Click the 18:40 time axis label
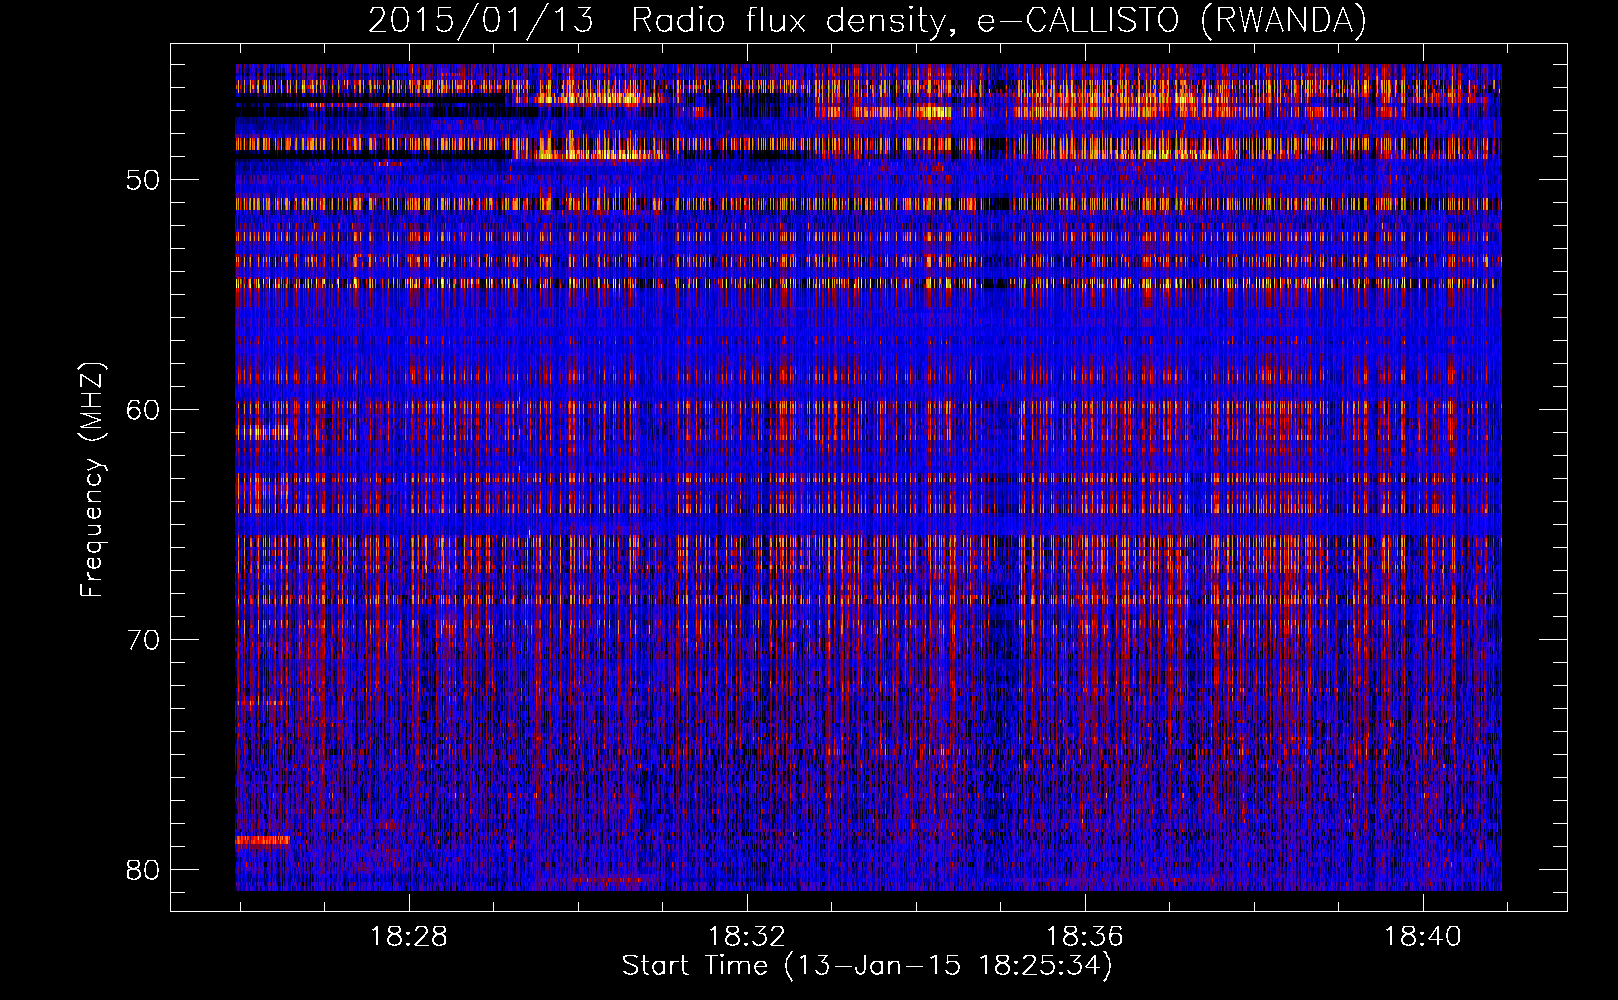Image resolution: width=1618 pixels, height=1000 pixels. pyautogui.click(x=1422, y=937)
